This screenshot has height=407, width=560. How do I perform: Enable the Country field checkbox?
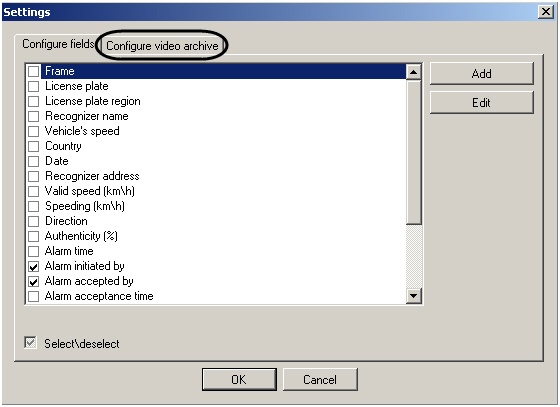(x=34, y=146)
